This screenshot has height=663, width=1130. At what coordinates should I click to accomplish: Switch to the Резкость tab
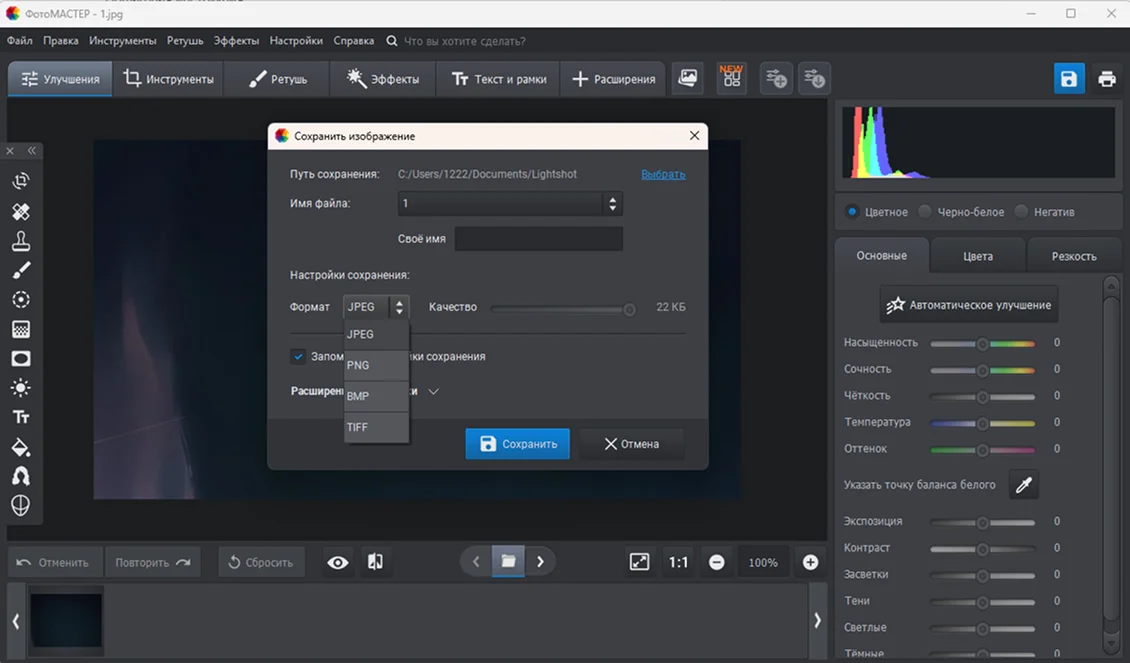(x=1074, y=256)
